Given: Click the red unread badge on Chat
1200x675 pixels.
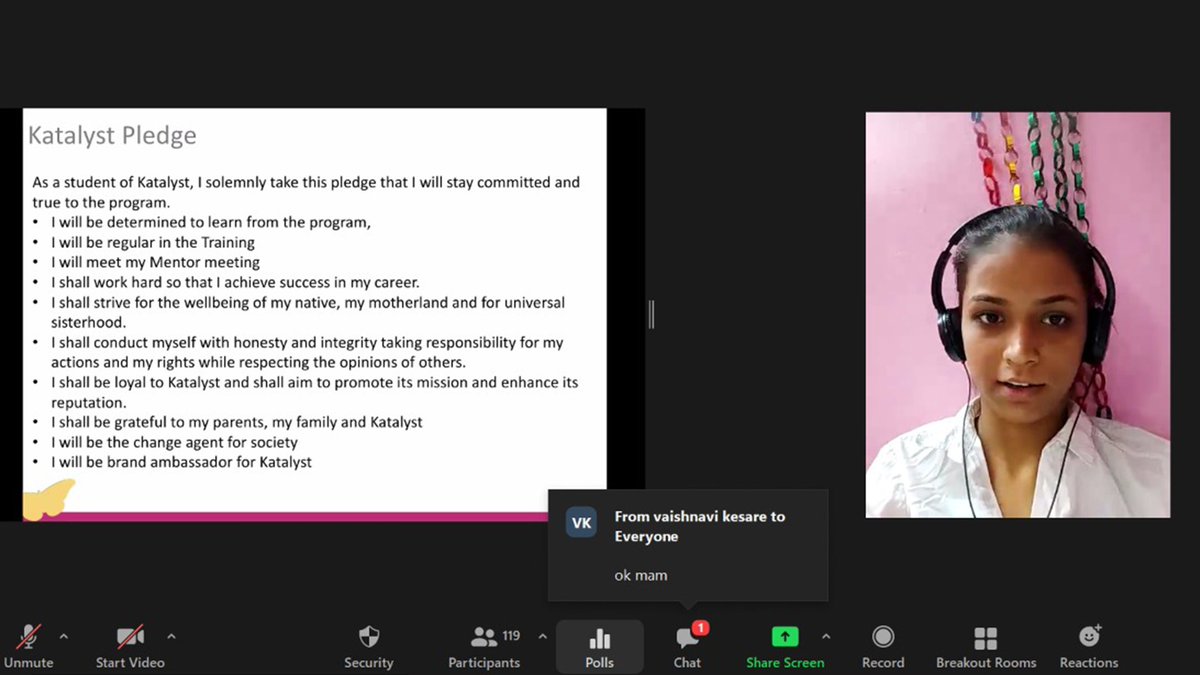Looking at the screenshot, I should coord(701,628).
